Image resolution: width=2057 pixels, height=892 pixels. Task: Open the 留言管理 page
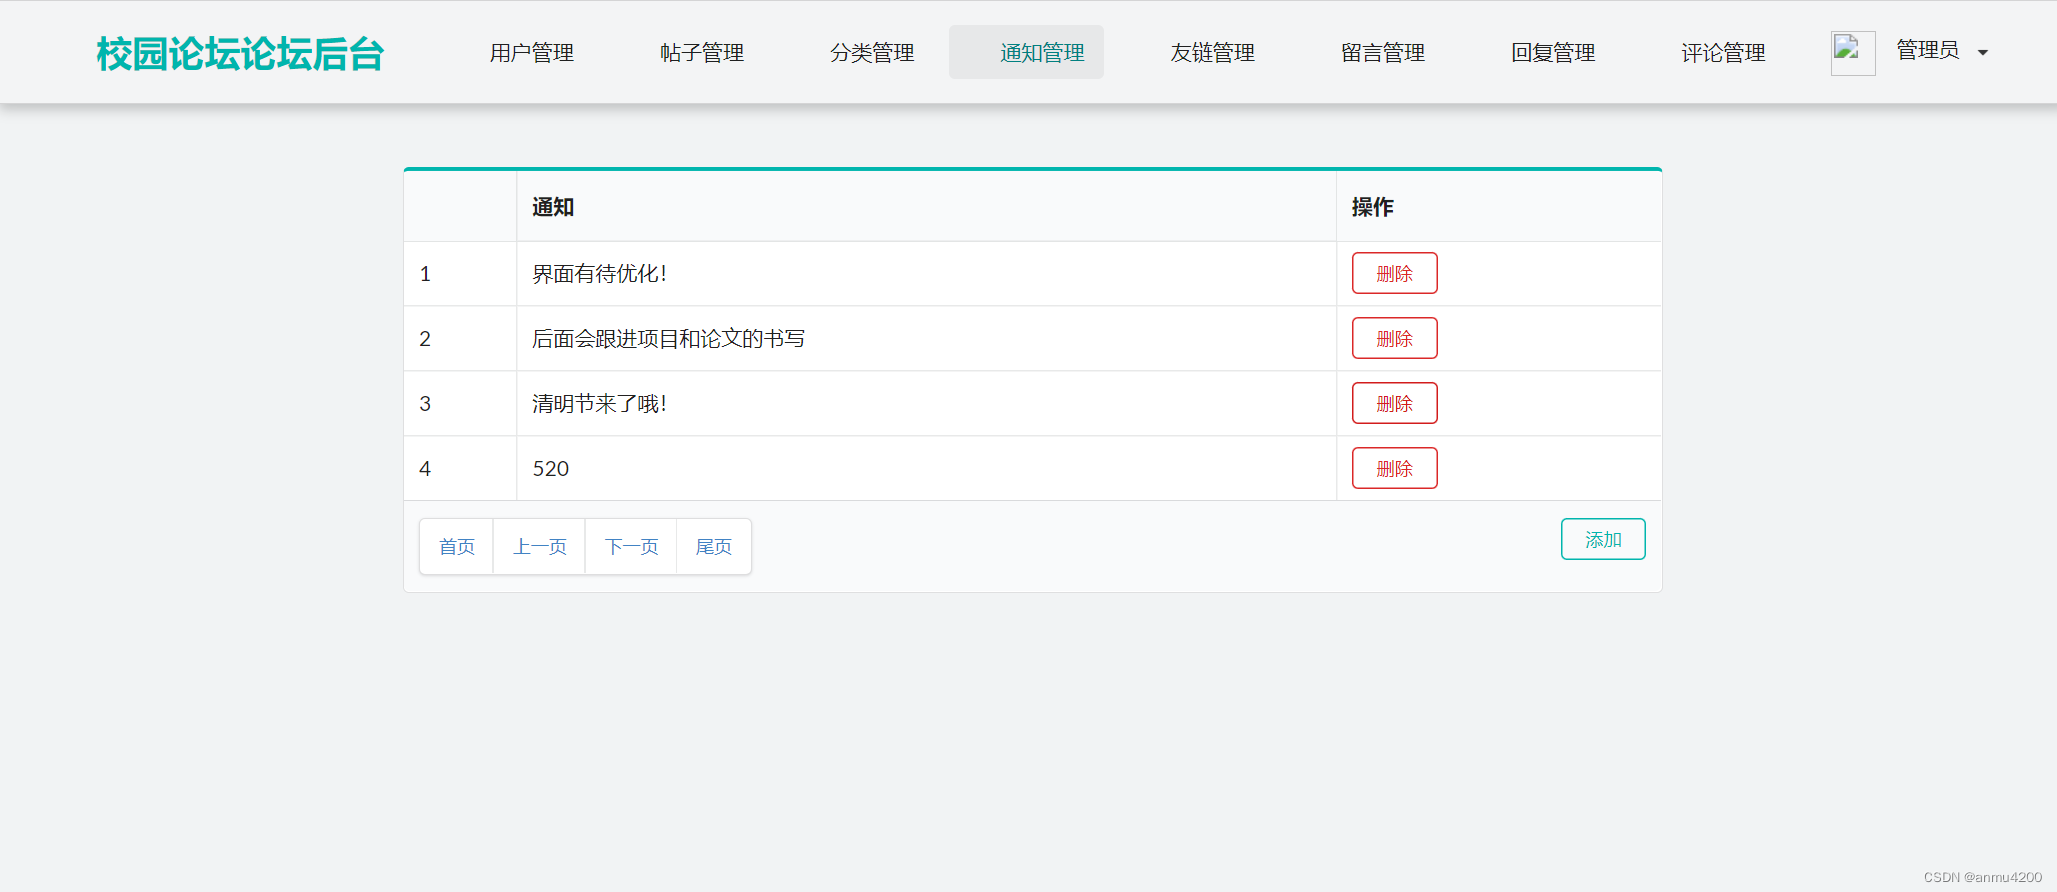pos(1383,53)
